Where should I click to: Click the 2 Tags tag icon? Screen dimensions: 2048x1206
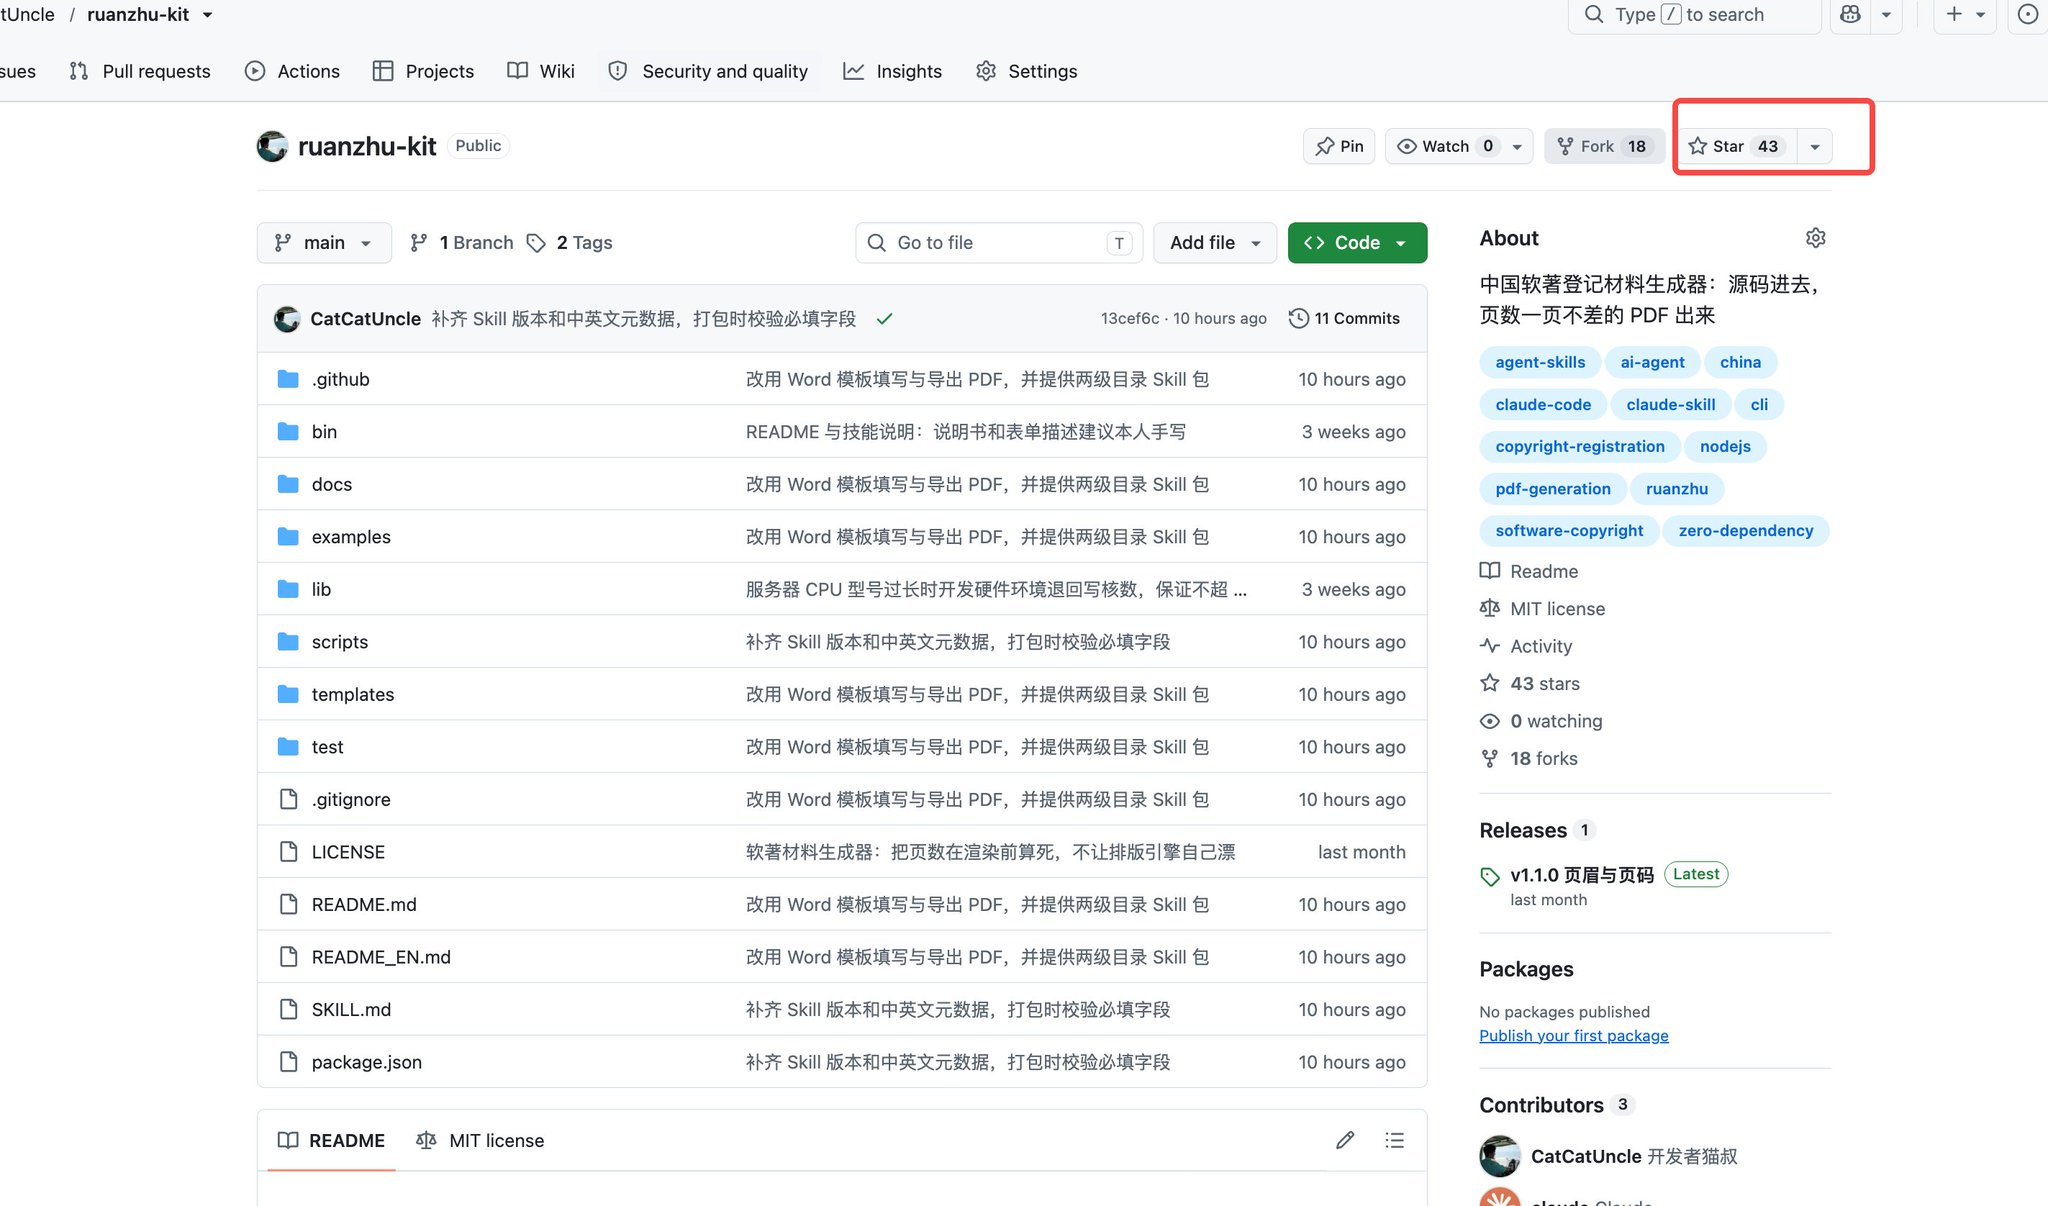point(536,243)
